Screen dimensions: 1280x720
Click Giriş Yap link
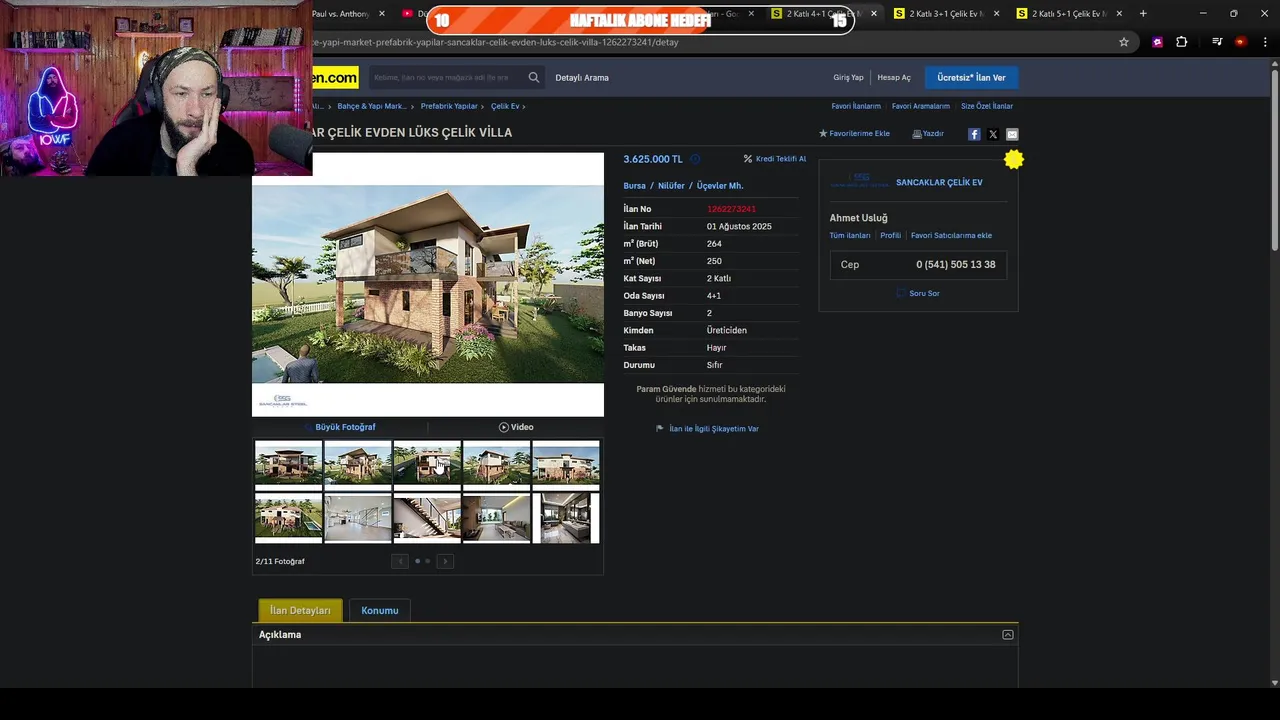pos(848,77)
